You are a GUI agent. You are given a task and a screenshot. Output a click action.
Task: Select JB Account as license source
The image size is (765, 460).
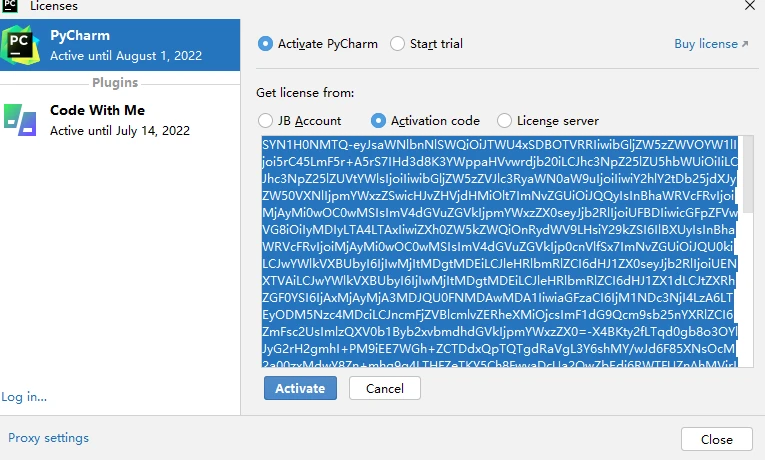265,121
